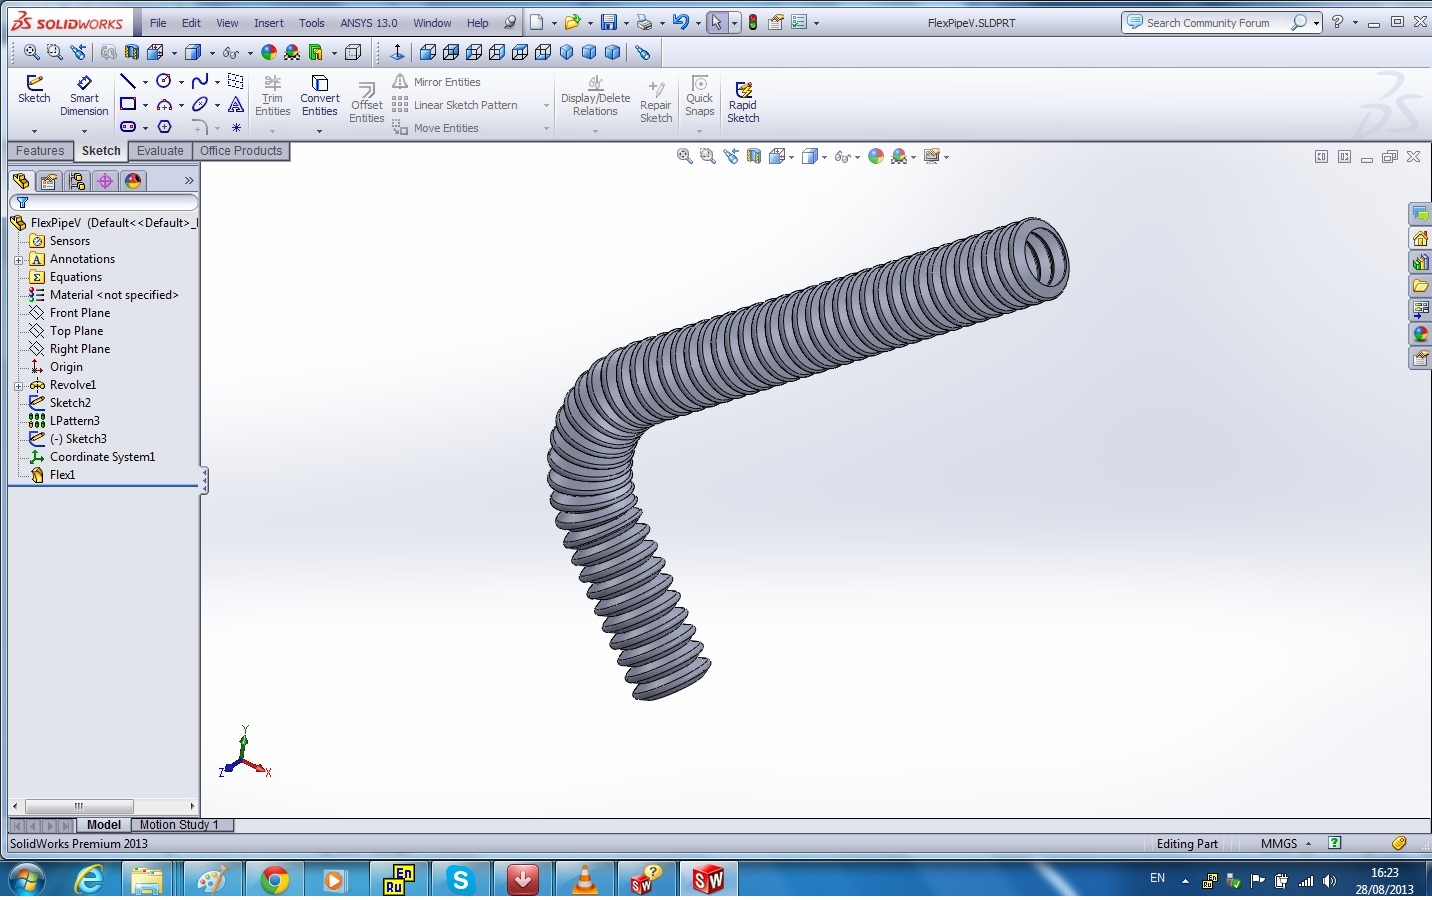This screenshot has height=900, width=1432.
Task: Open the ConfigurationManager tab icon
Action: 77,181
